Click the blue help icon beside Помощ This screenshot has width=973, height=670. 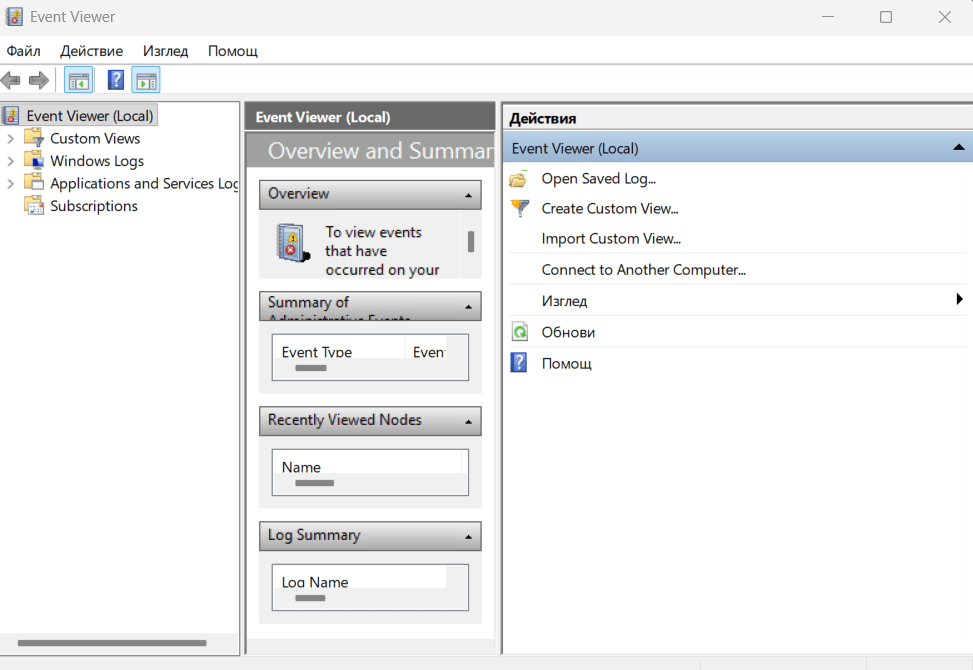point(519,362)
